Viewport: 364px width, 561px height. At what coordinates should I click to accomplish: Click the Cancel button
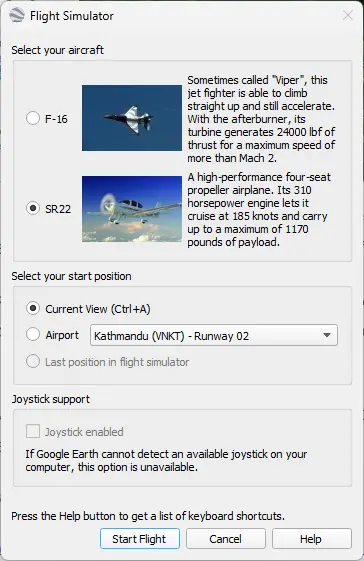pyautogui.click(x=225, y=538)
